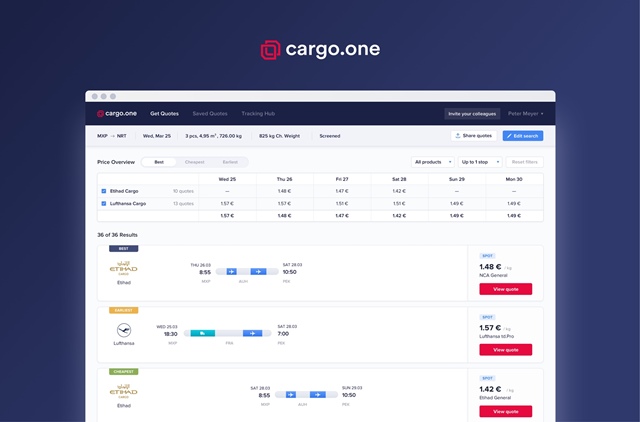Click the large cargo.one logo above the window

(320, 49)
